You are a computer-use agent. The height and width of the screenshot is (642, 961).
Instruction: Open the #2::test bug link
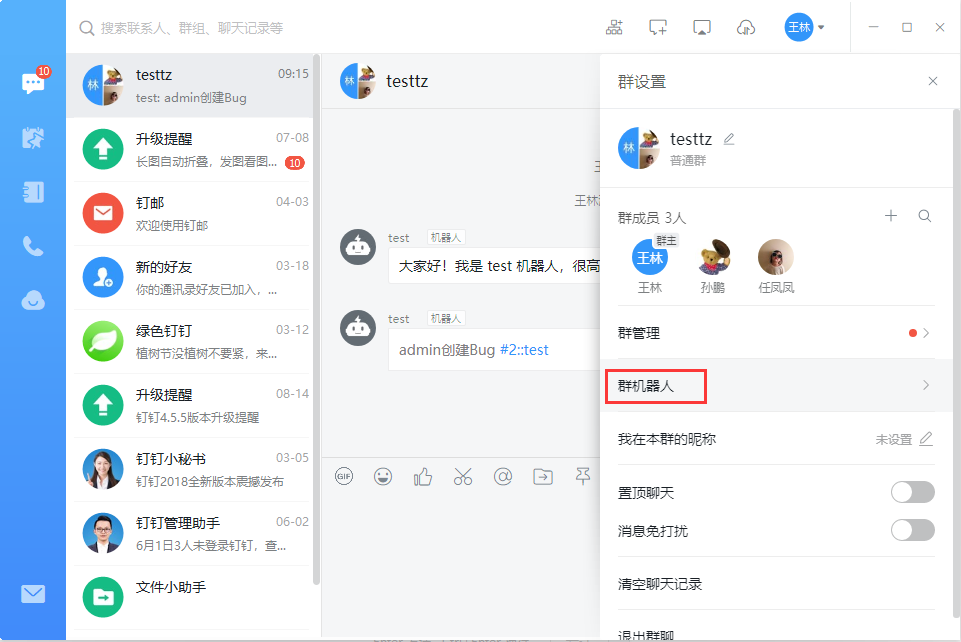click(524, 350)
